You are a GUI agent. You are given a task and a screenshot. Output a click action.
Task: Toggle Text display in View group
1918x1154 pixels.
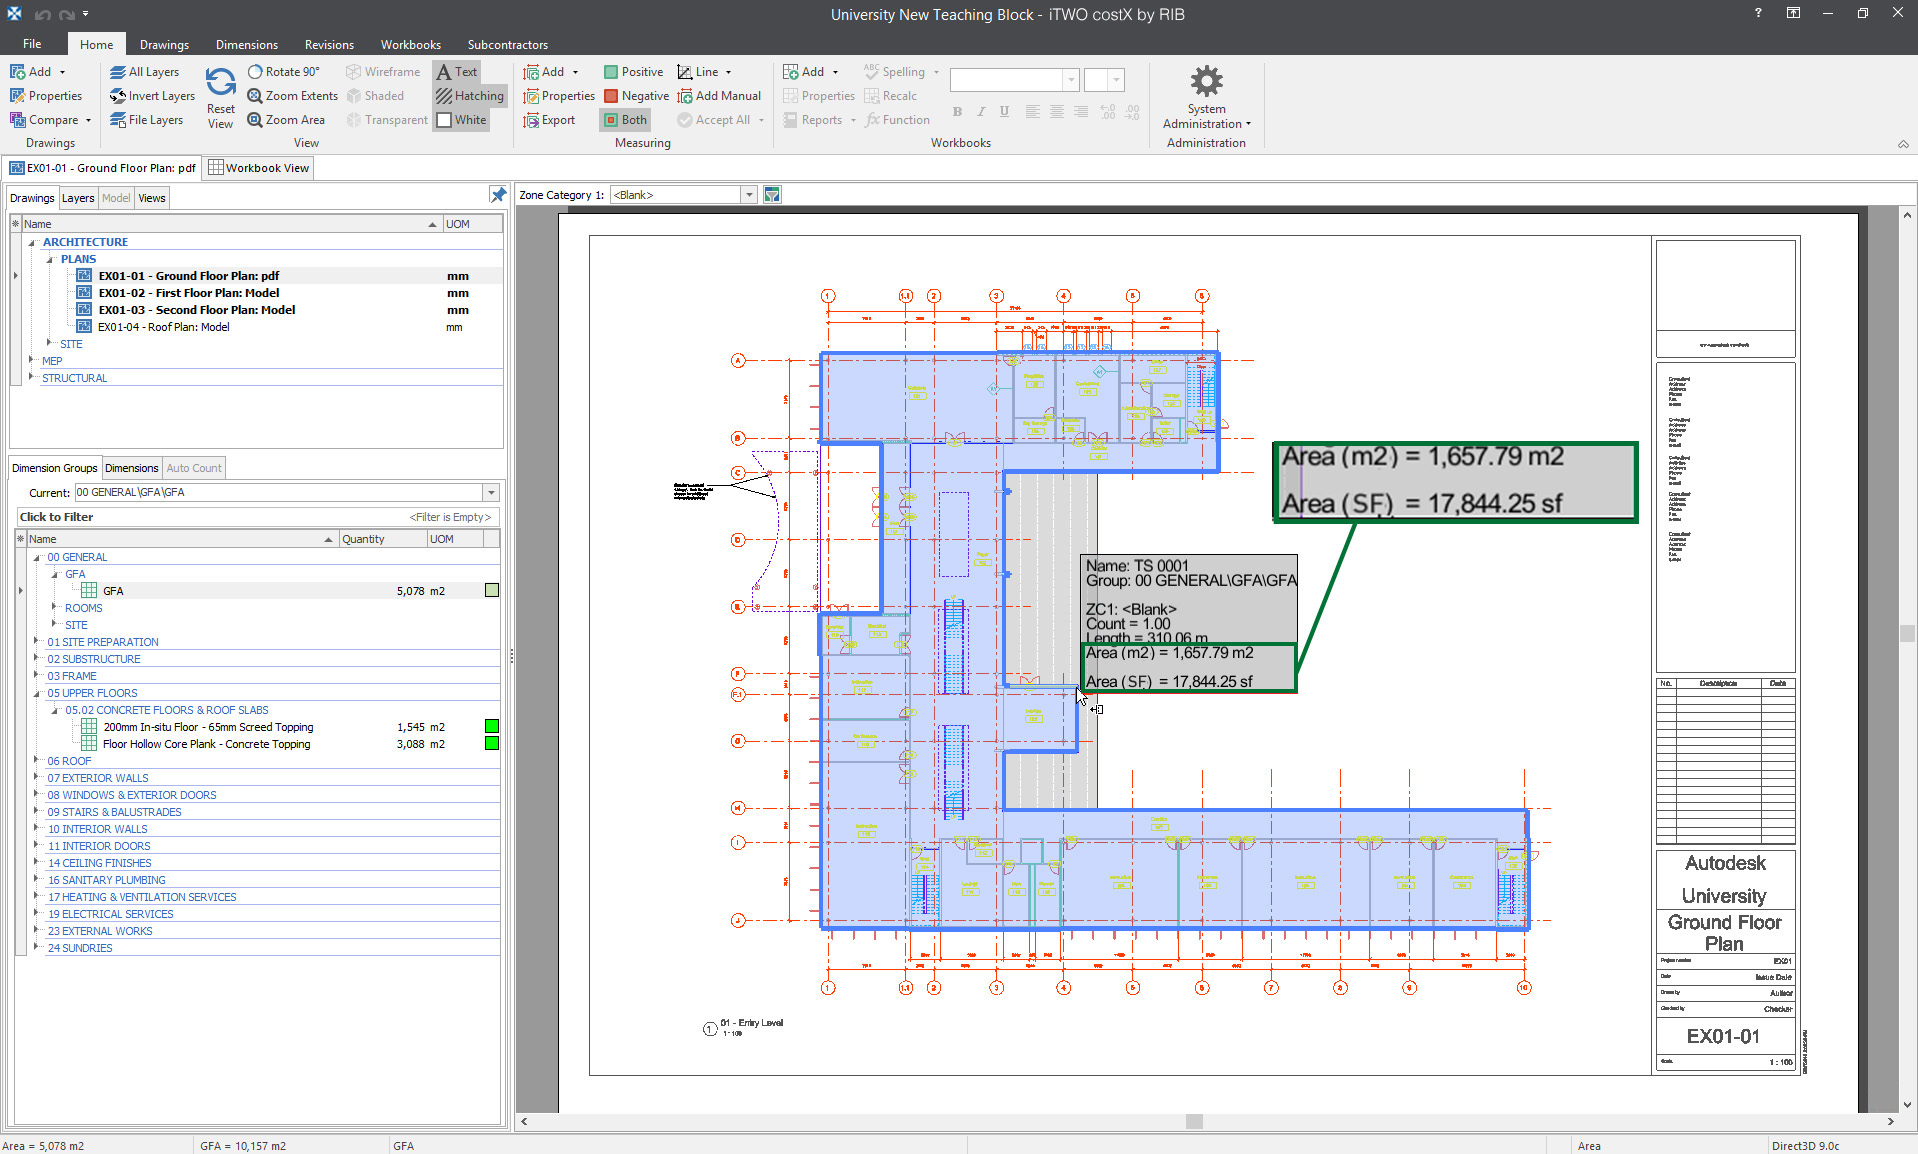coord(457,72)
